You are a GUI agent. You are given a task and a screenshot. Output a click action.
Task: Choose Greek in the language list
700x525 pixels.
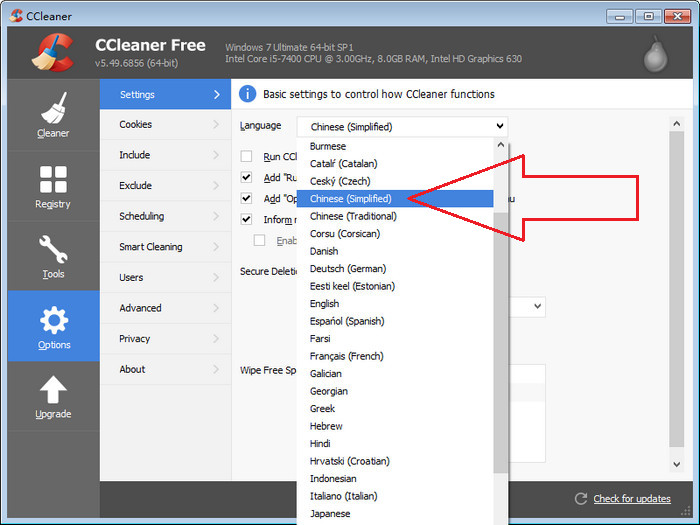[x=395, y=408]
